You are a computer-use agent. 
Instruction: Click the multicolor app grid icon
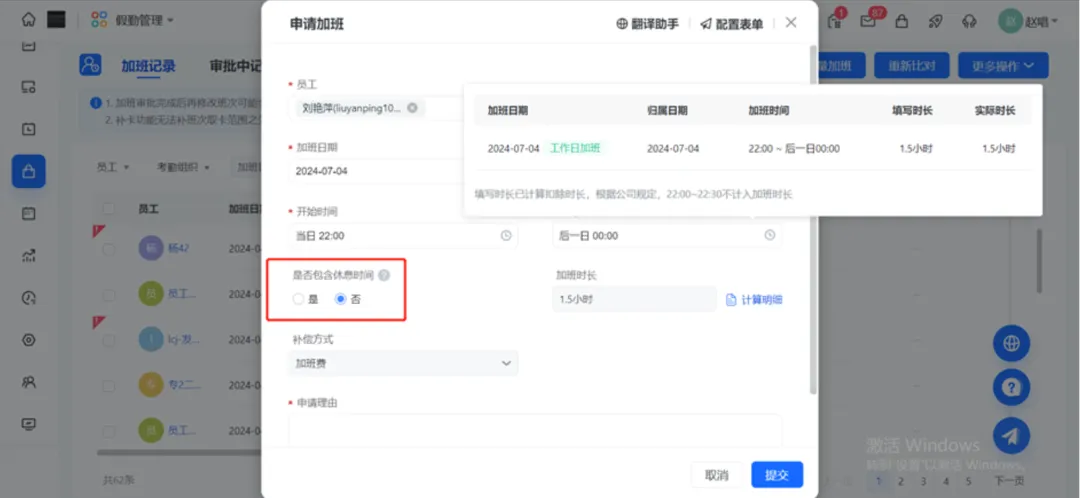tap(100, 20)
